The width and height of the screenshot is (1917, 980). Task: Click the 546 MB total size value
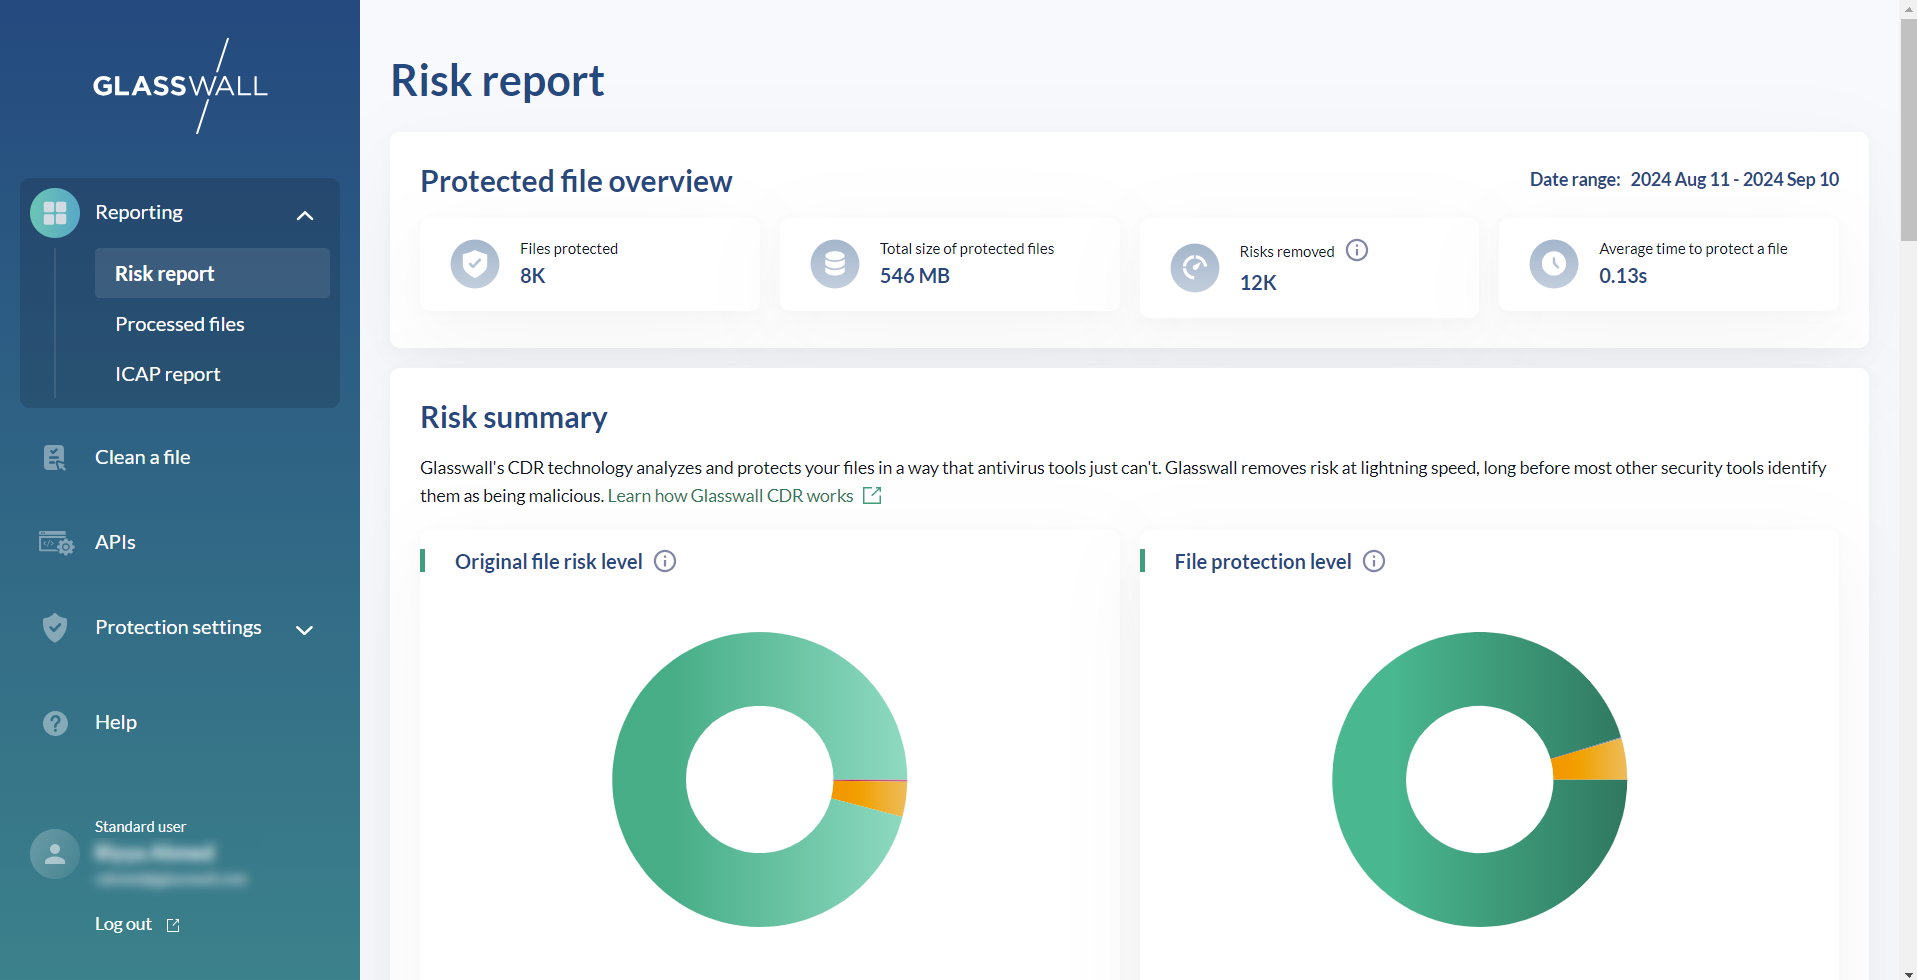[914, 276]
